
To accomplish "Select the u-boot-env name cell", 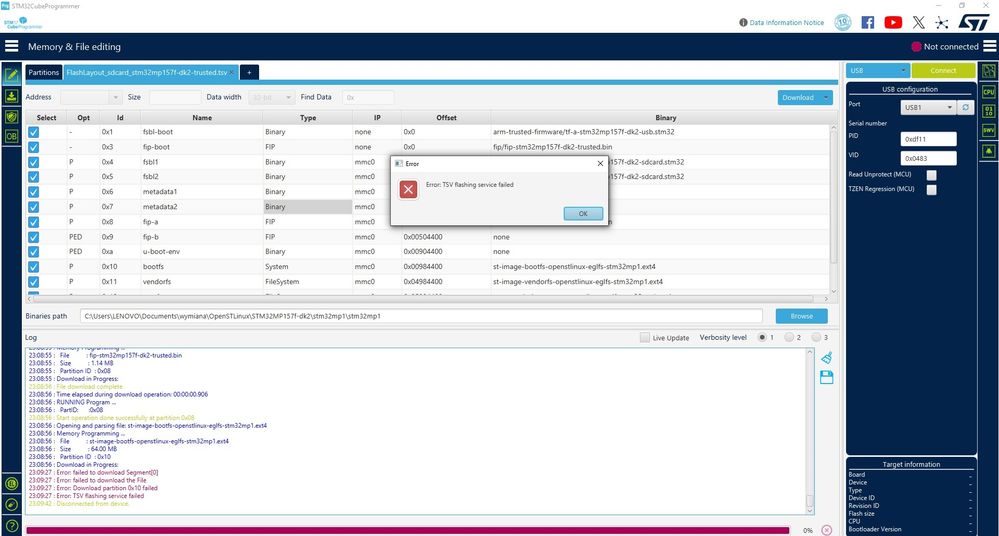I will pos(201,252).
